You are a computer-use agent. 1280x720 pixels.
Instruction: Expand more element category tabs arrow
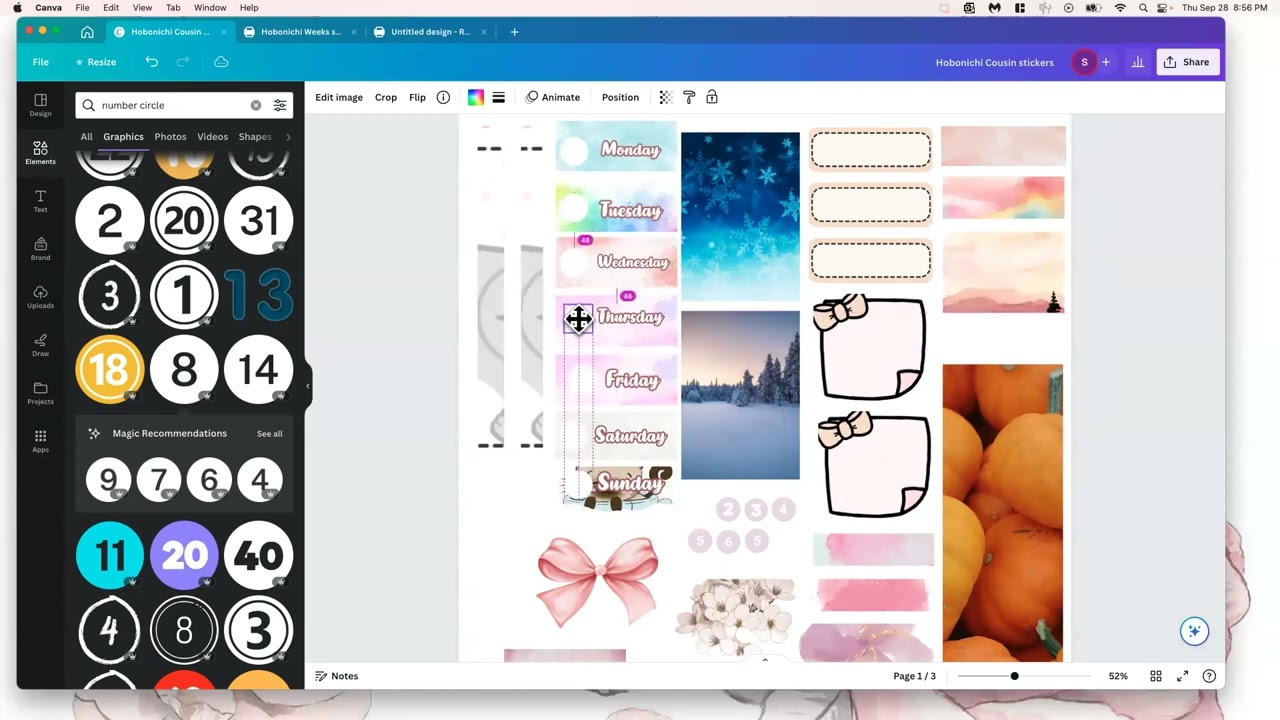click(288, 137)
